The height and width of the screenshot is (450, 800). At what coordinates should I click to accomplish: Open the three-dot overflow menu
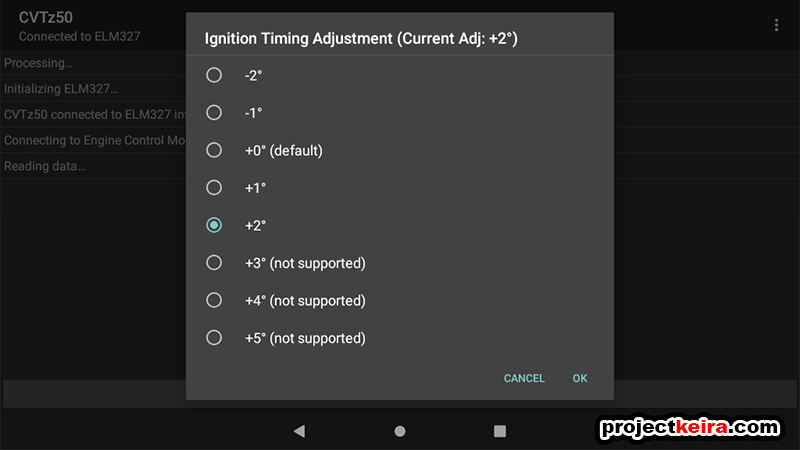(x=776, y=25)
